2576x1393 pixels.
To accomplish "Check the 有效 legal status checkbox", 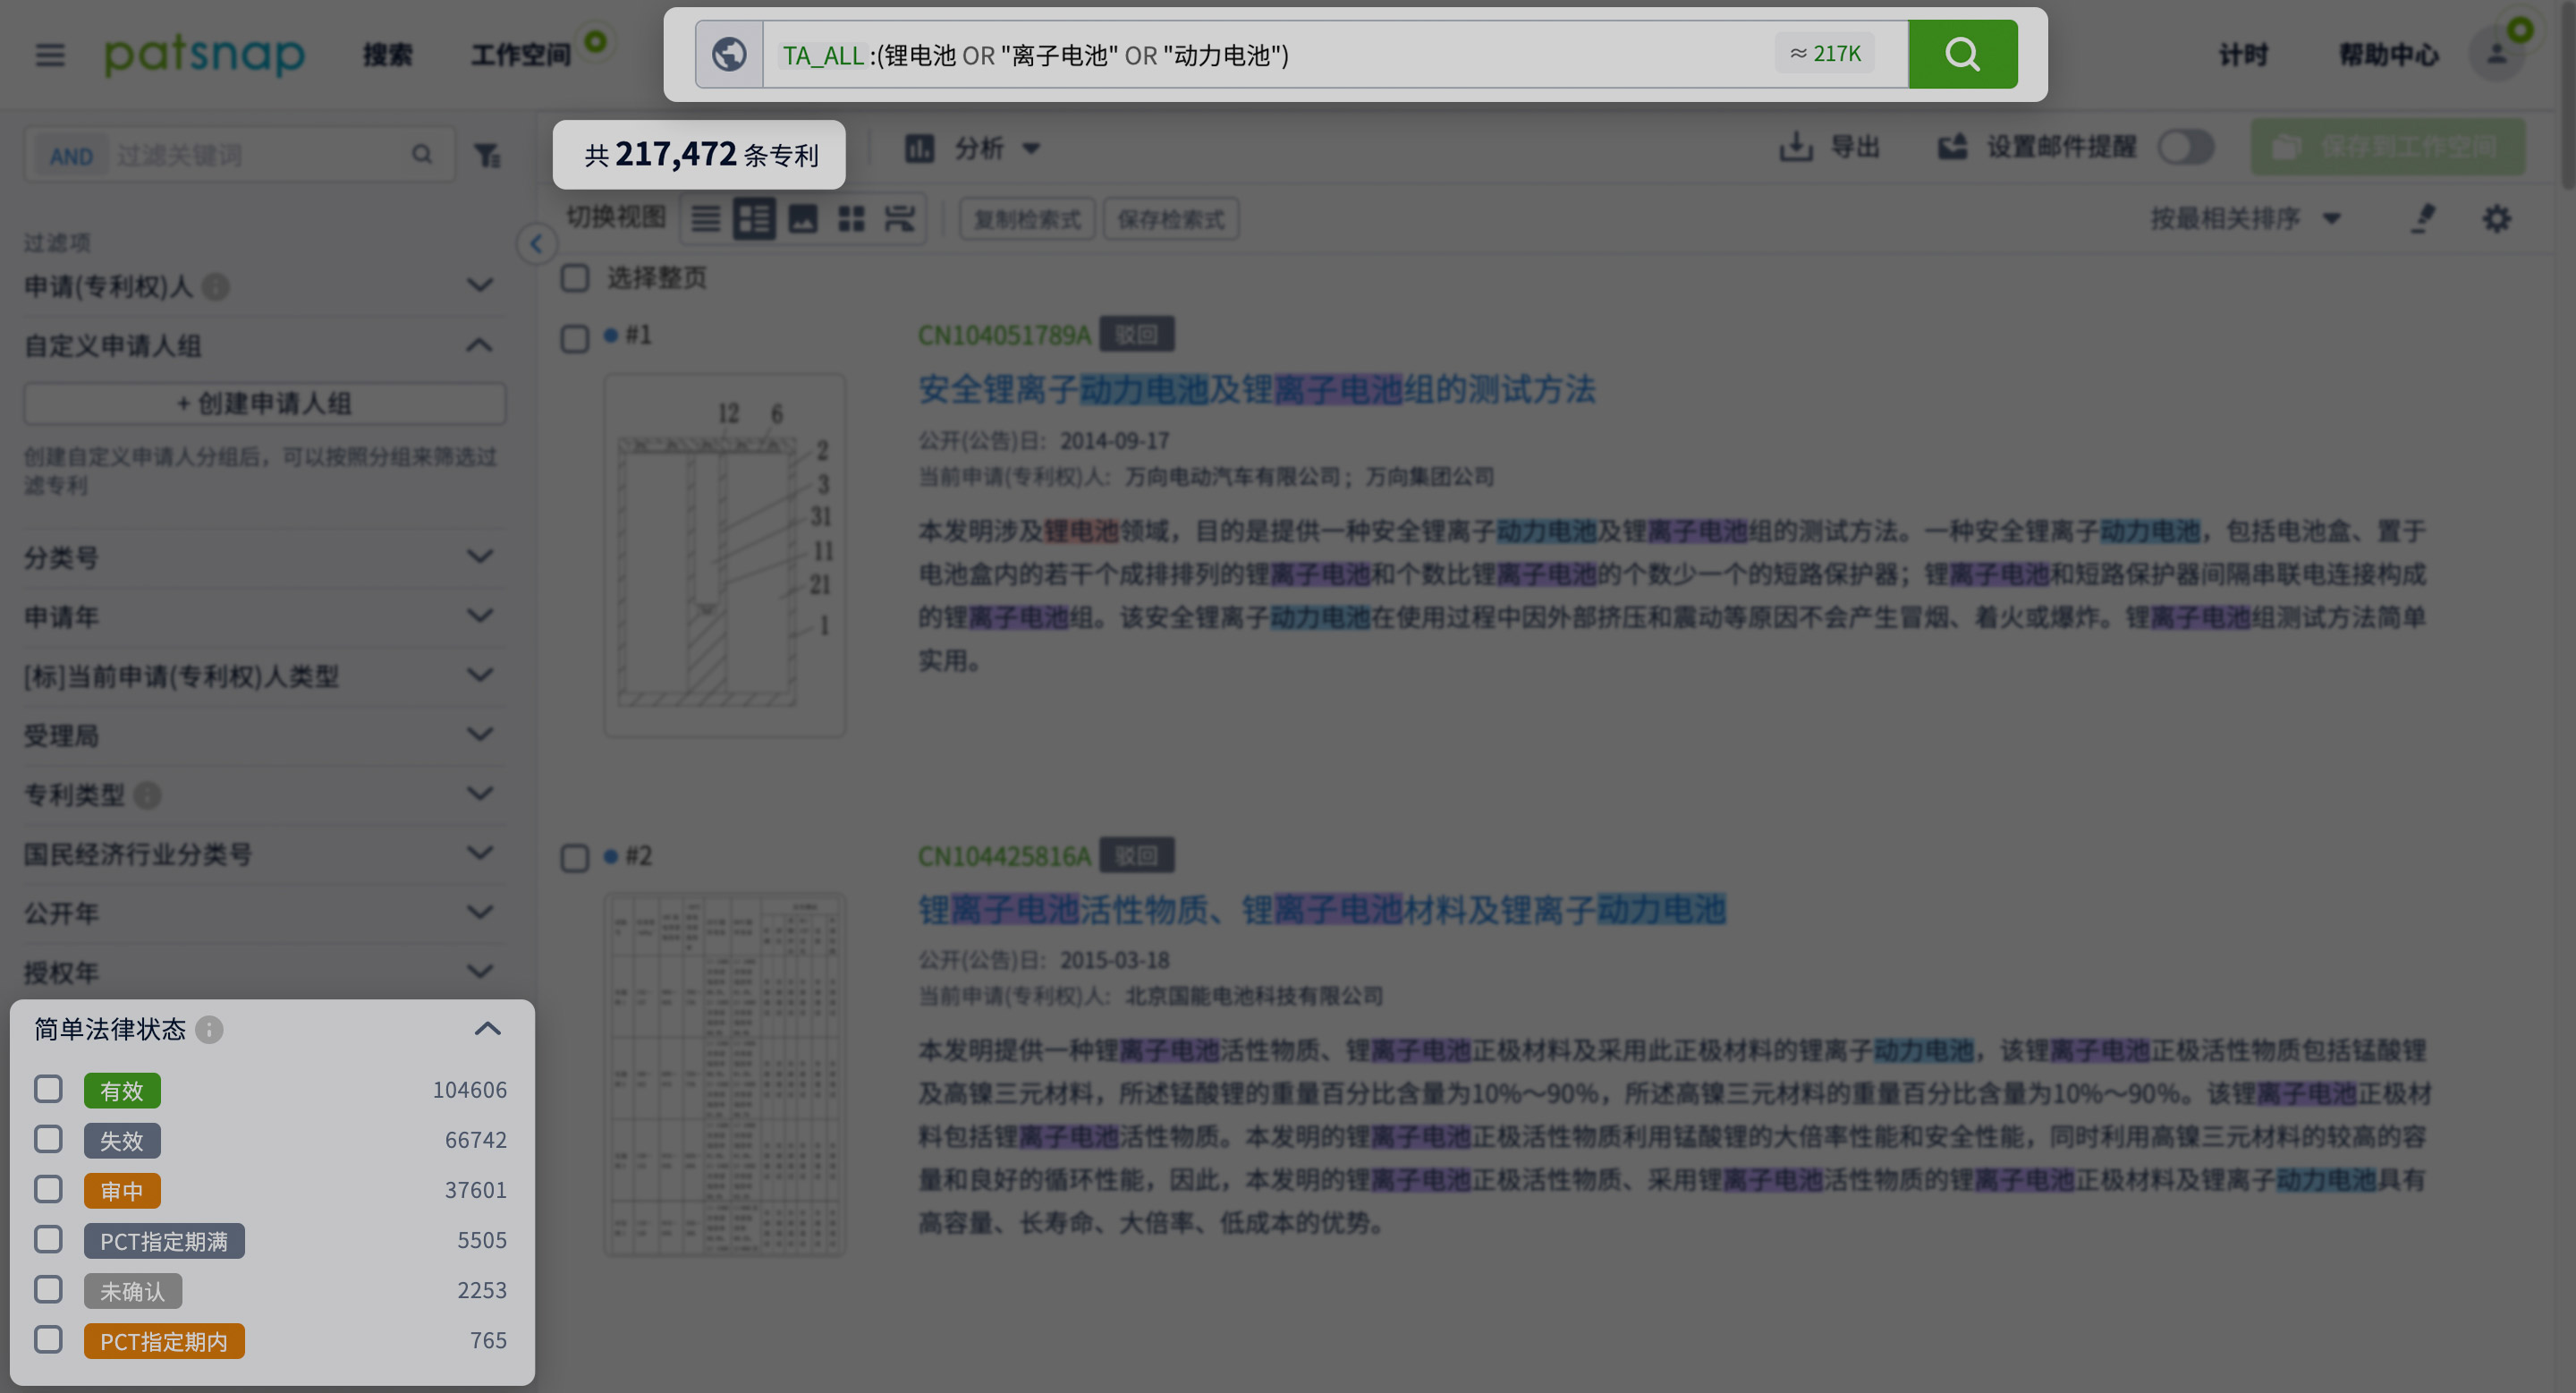I will [48, 1089].
